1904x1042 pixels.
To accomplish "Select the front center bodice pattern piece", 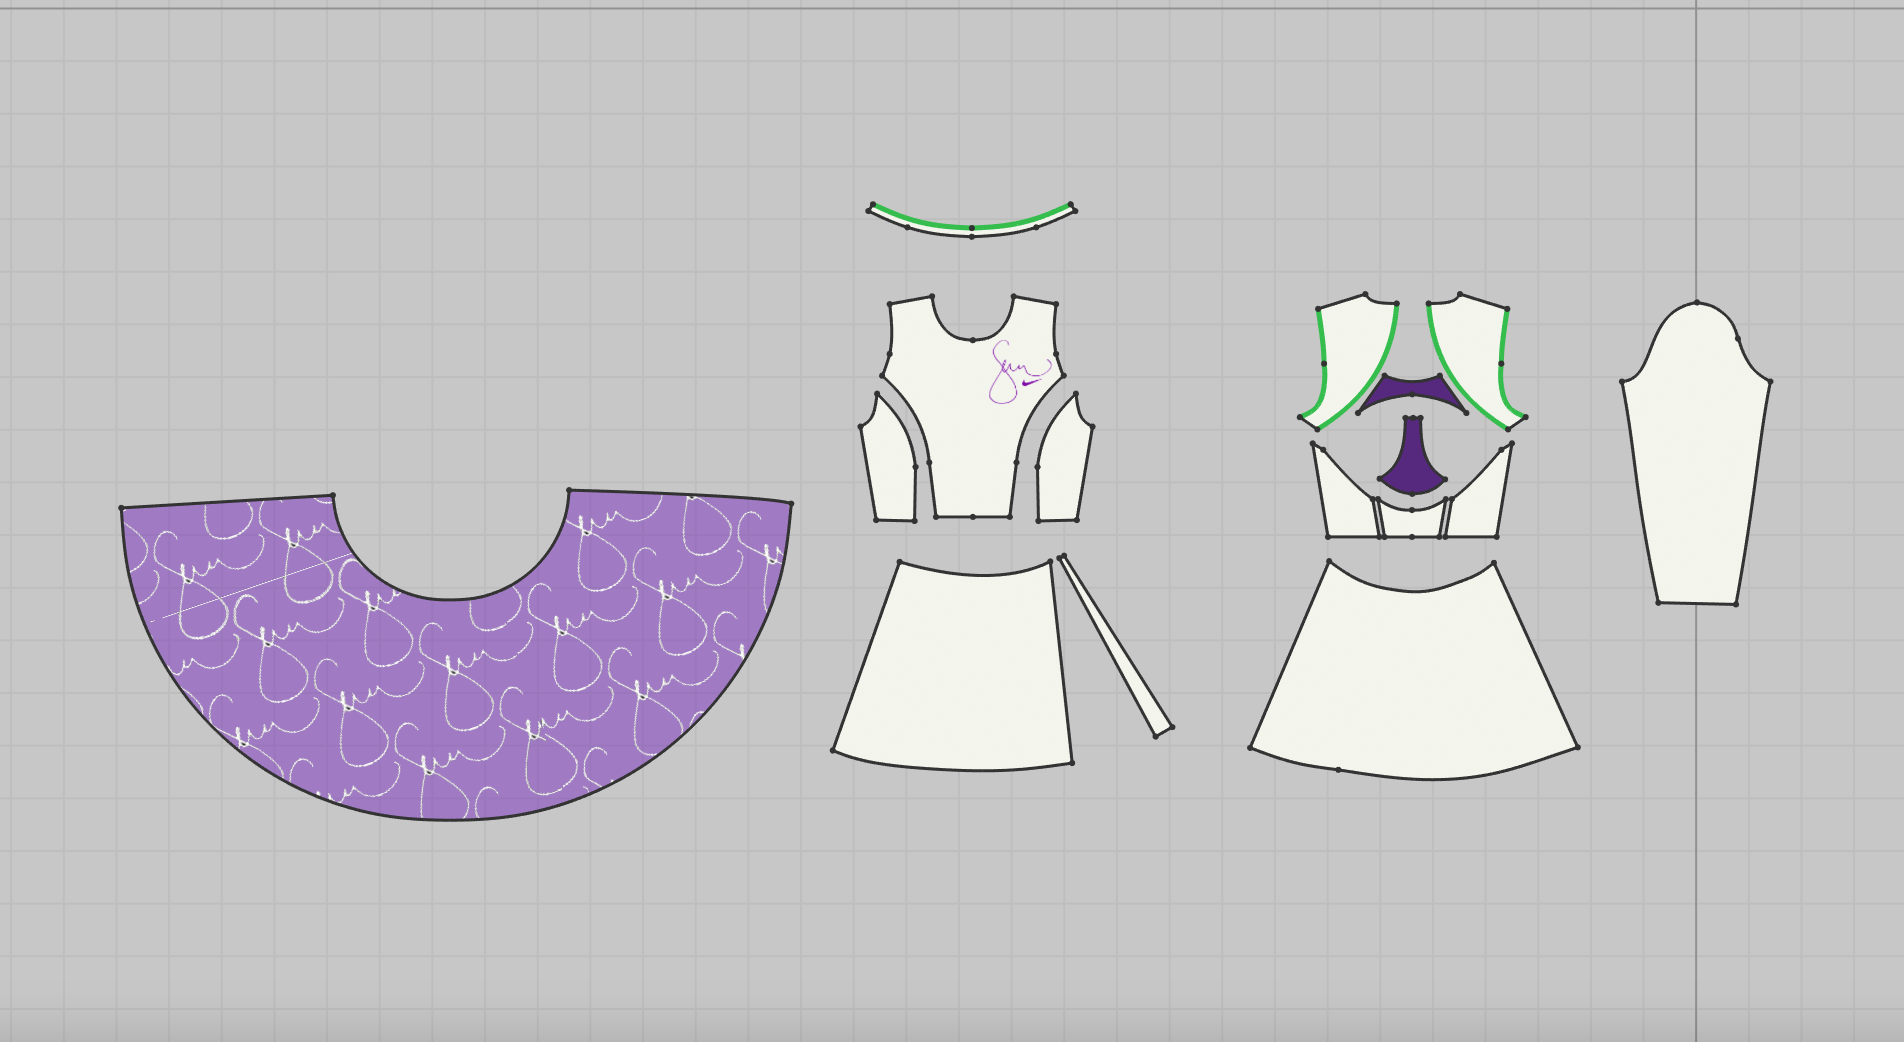I will pyautogui.click(x=970, y=440).
